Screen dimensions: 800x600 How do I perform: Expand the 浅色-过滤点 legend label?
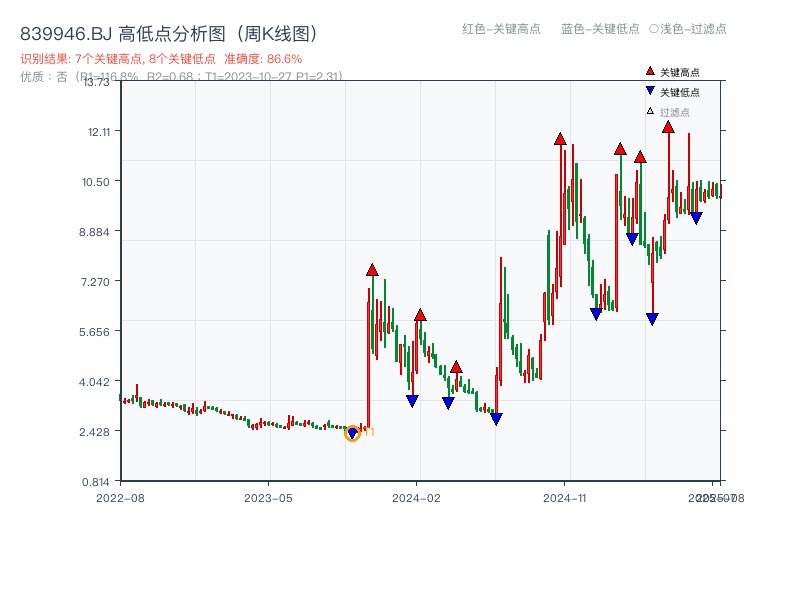[692, 29]
